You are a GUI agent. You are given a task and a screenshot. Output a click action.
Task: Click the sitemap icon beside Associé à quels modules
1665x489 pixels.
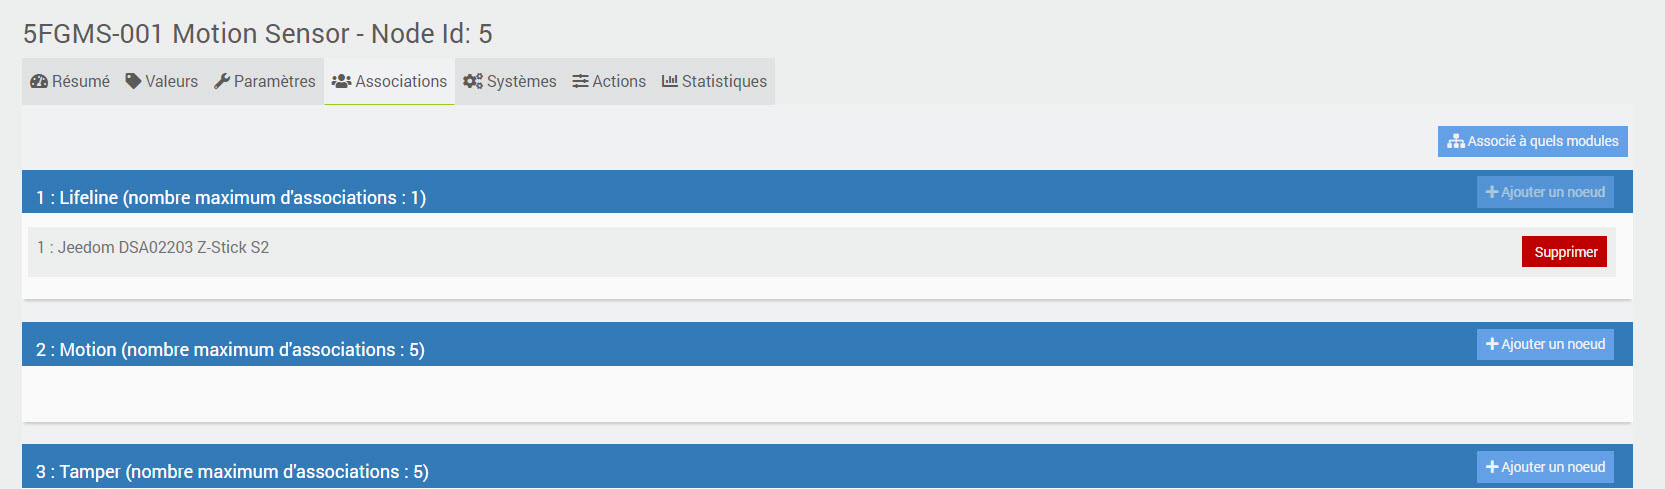click(x=1456, y=142)
